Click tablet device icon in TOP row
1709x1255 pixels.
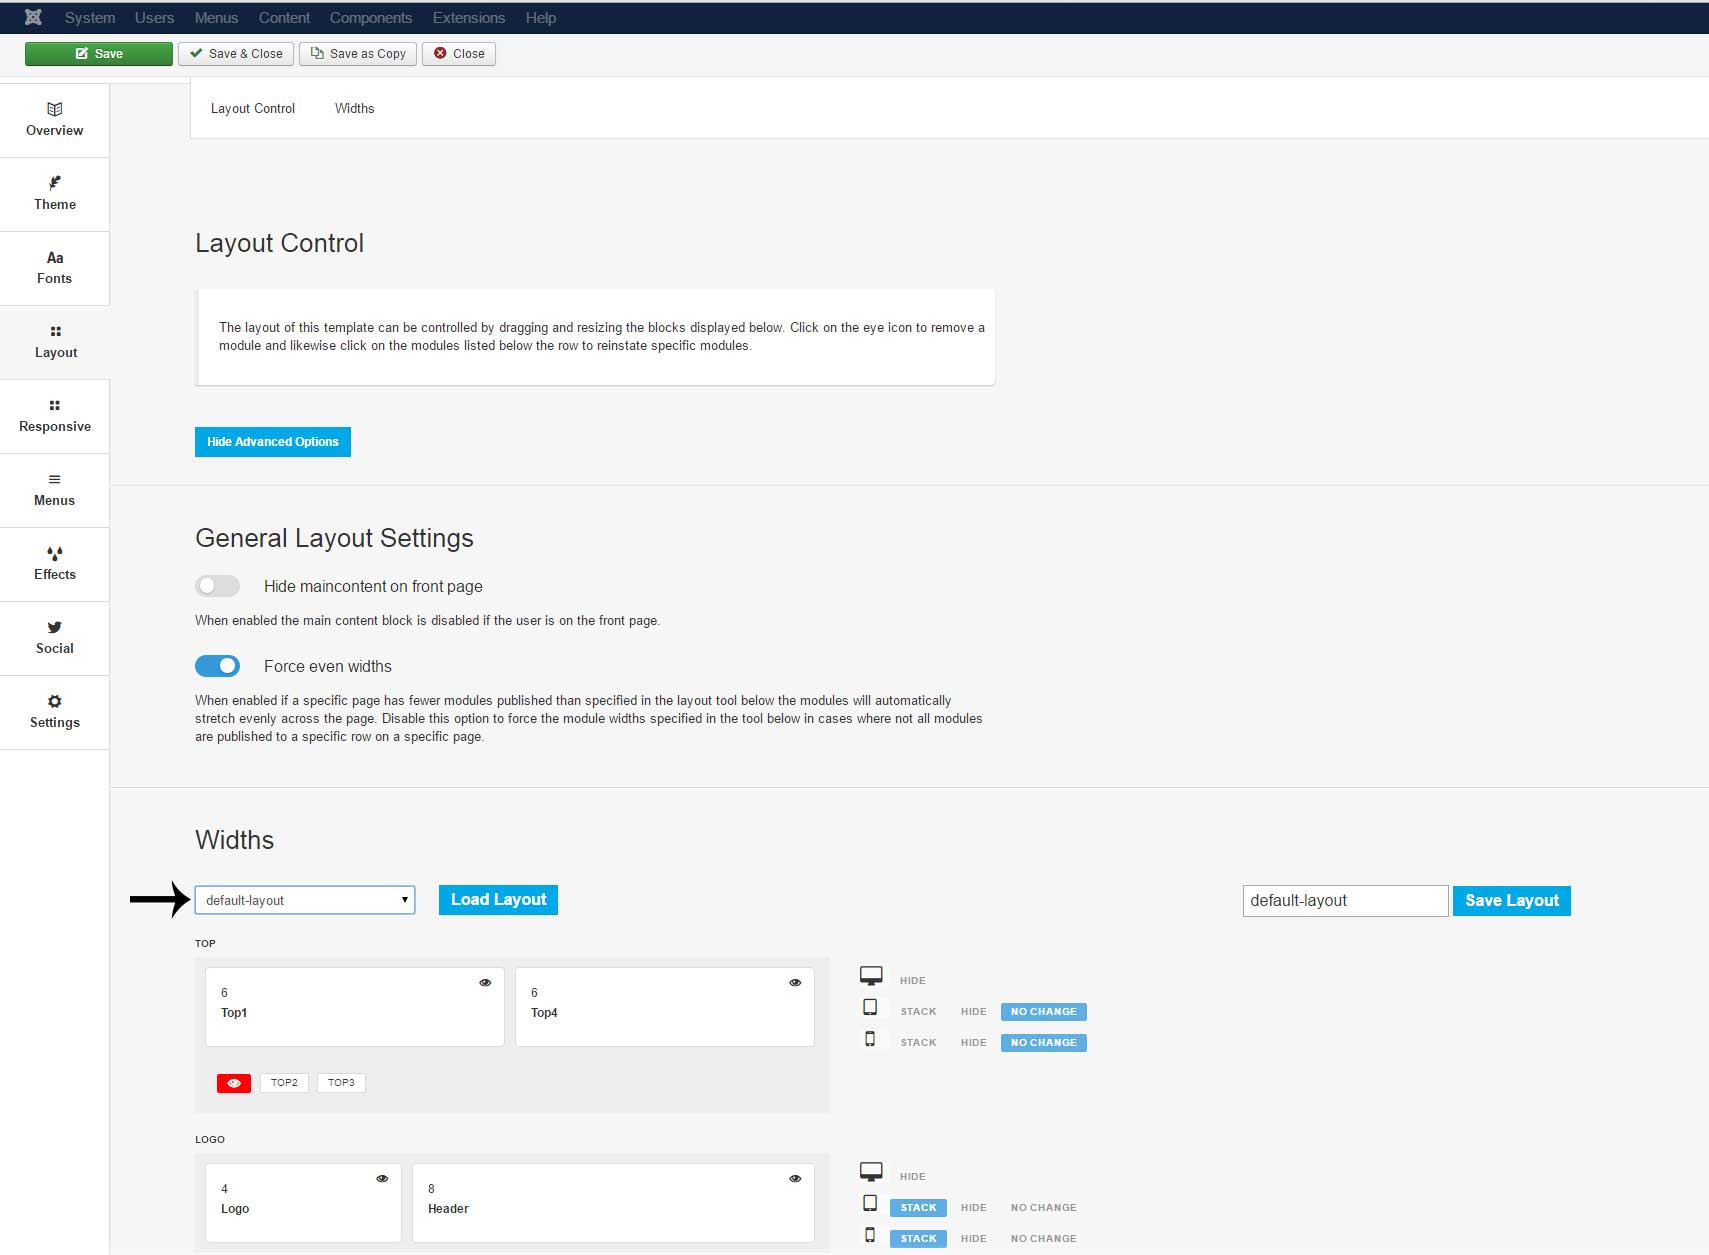pos(870,1007)
